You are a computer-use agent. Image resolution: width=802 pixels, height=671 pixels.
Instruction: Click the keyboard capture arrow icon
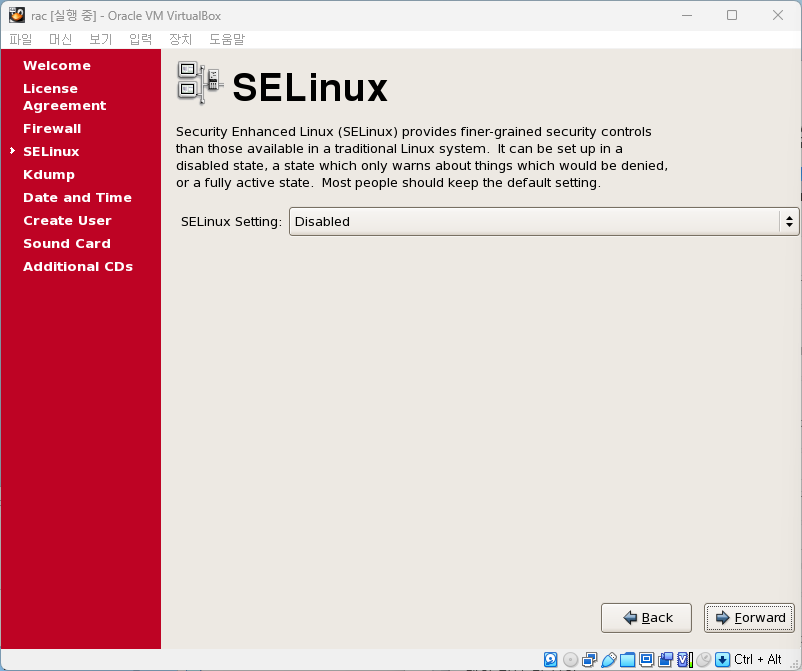pos(722,660)
